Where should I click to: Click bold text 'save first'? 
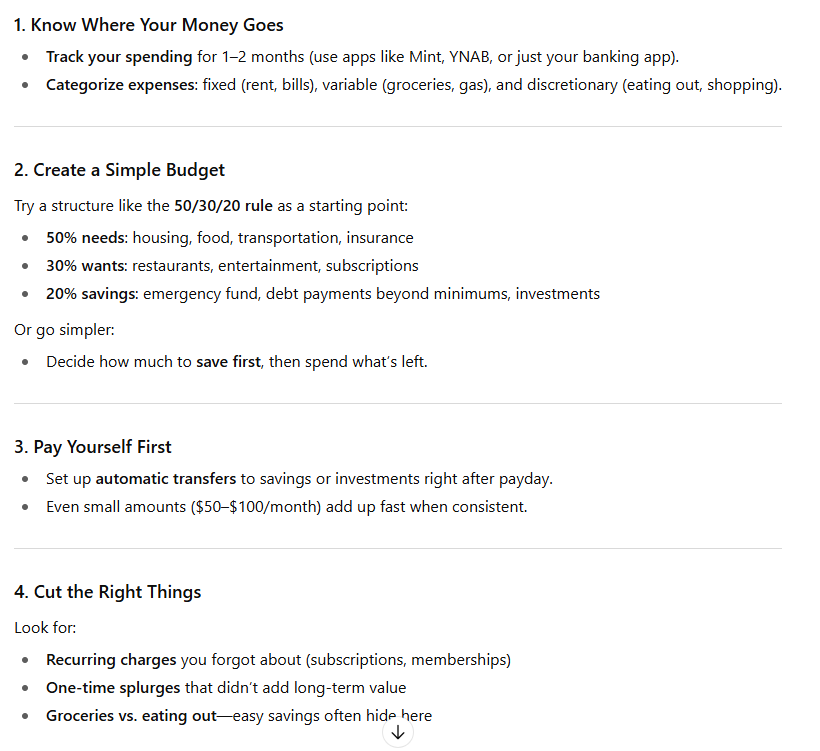(x=228, y=362)
